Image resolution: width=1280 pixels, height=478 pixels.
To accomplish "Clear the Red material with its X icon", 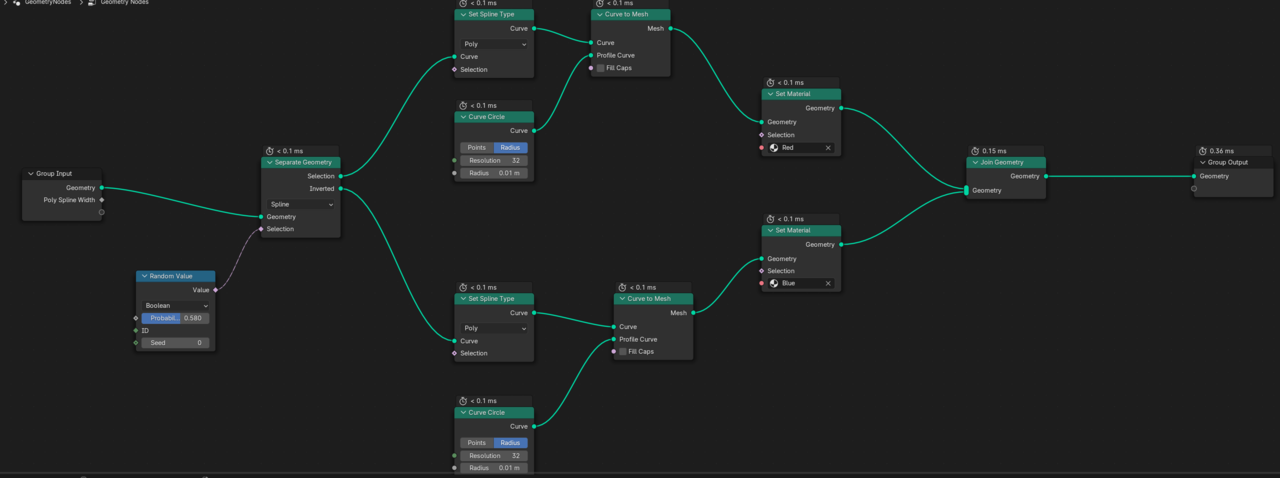I will point(828,147).
